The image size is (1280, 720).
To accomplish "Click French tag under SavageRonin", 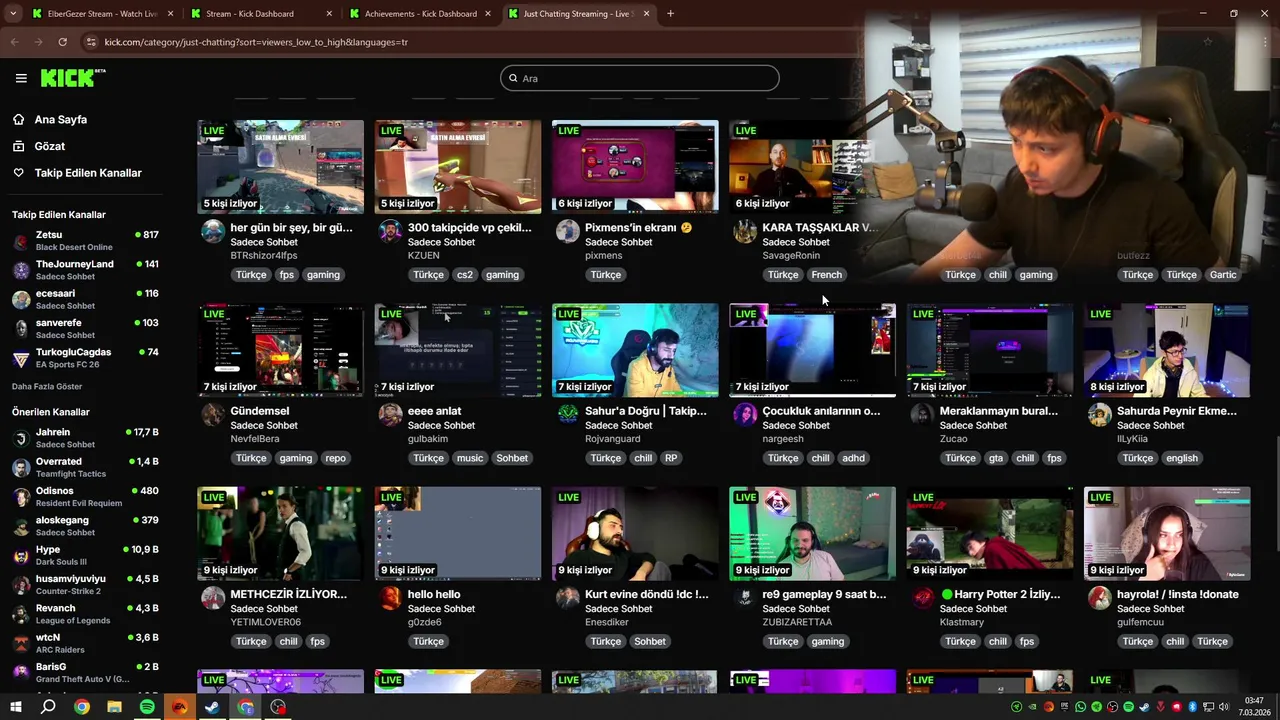I will [826, 275].
